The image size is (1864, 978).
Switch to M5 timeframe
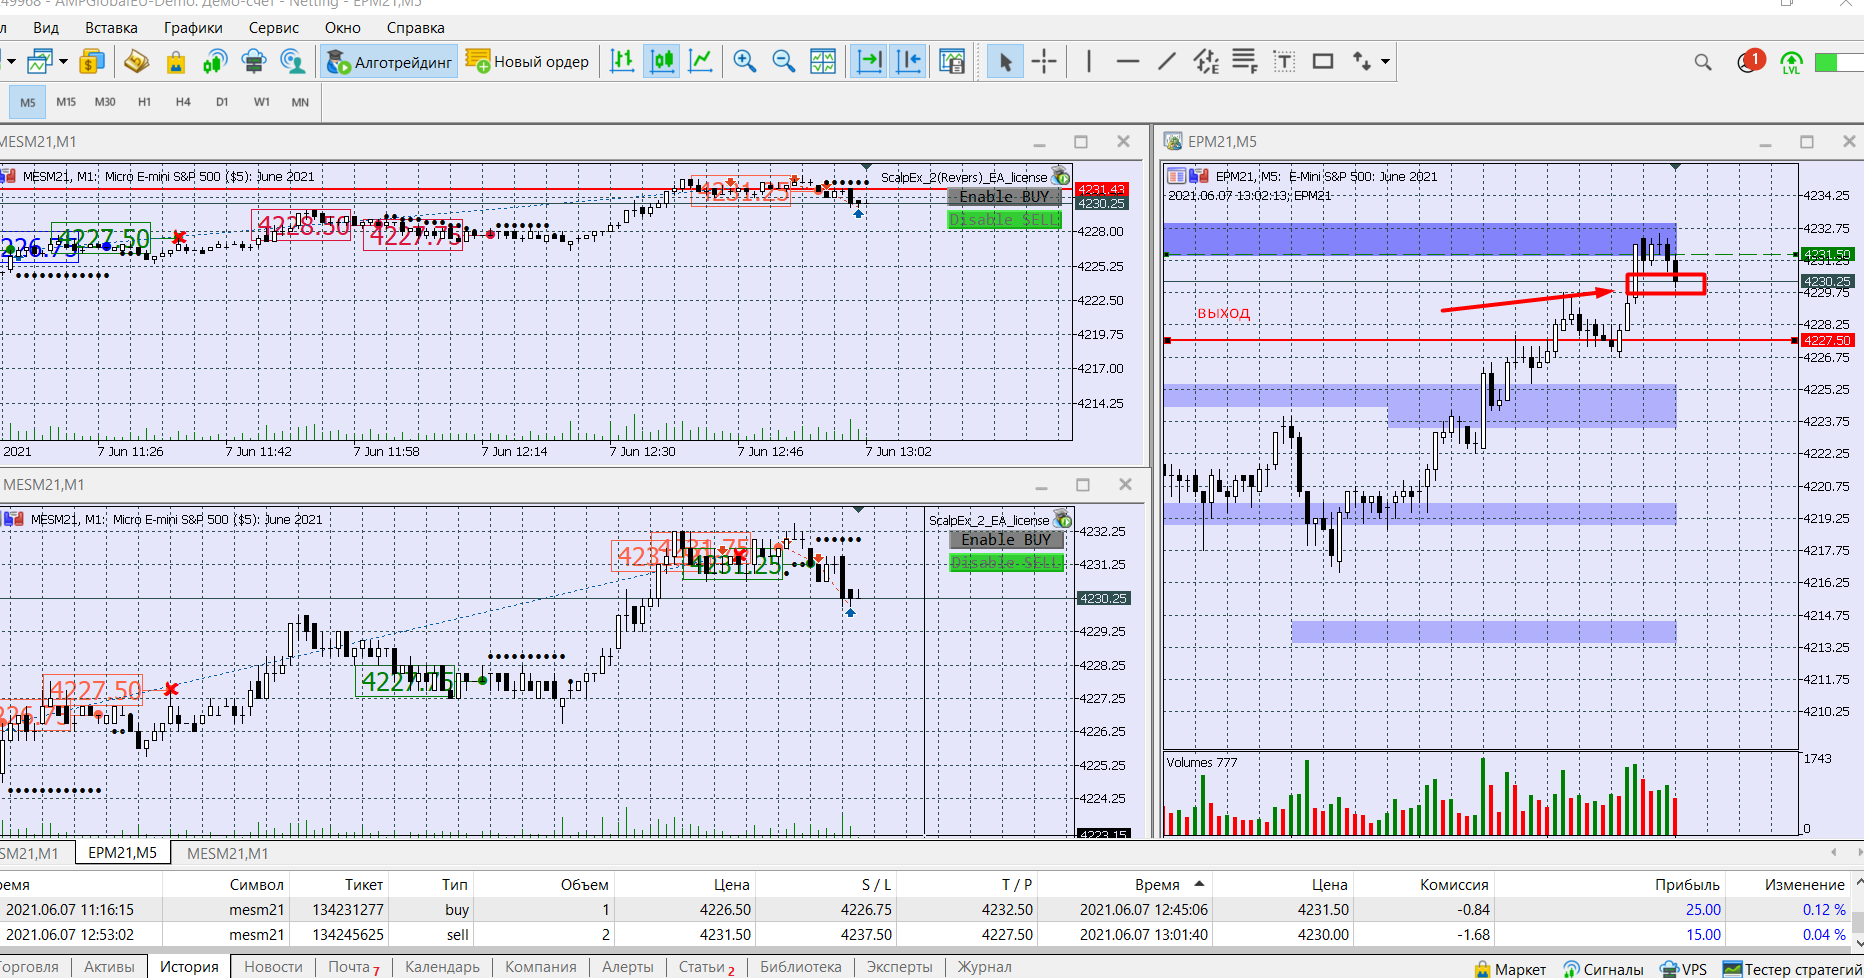[28, 102]
